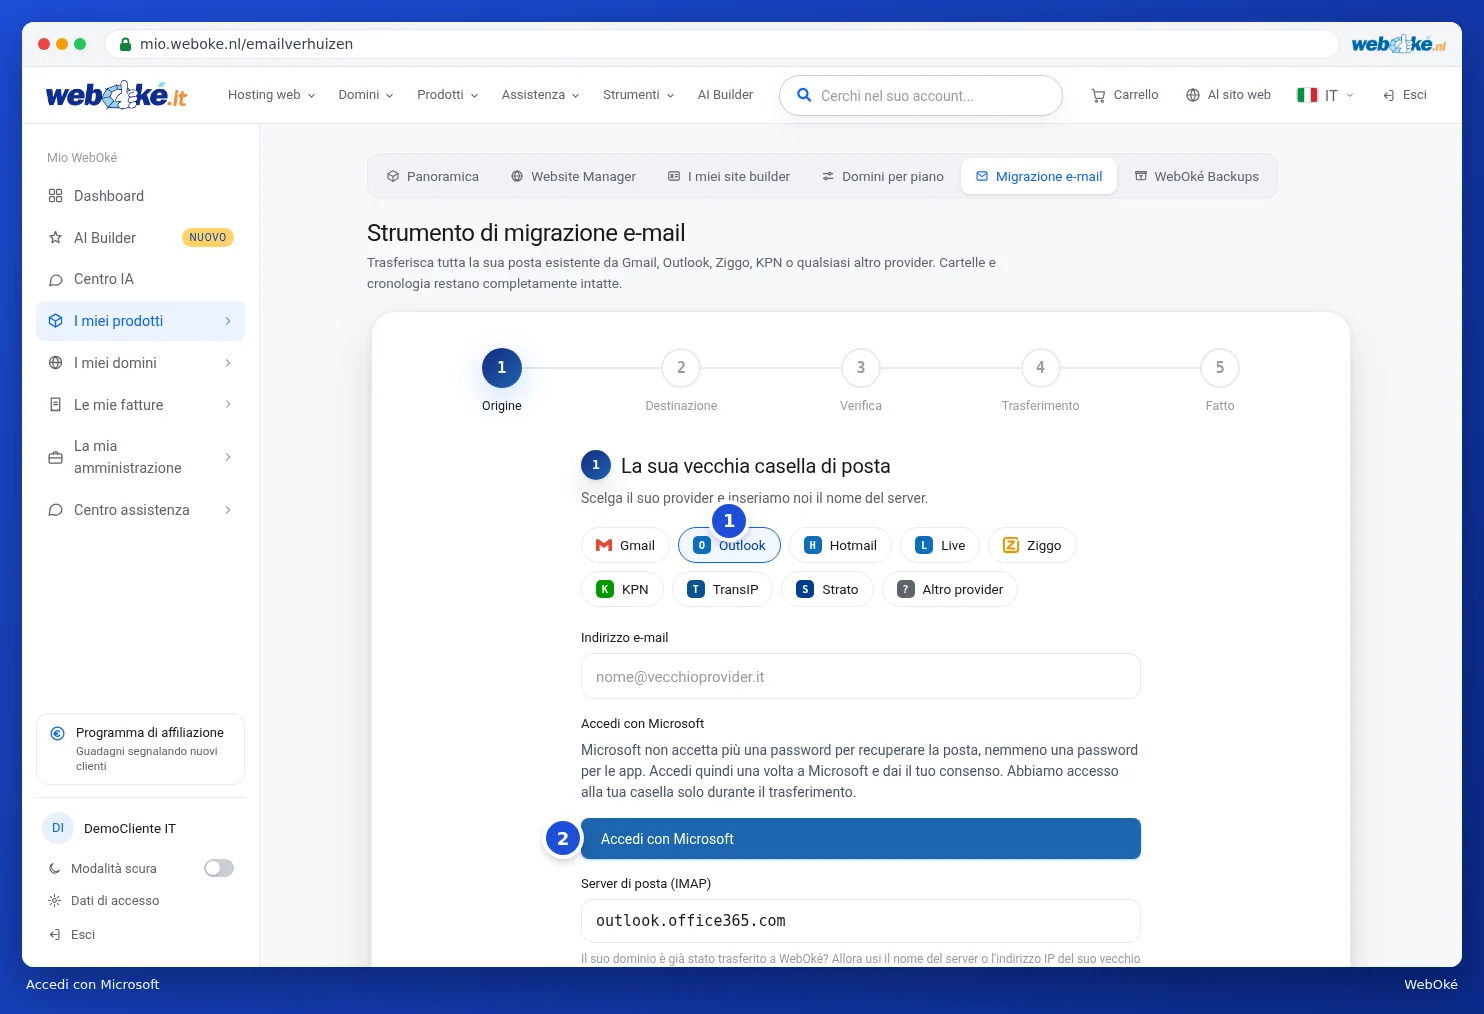This screenshot has width=1484, height=1014.
Task: Open I miei site builder tab
Action: coord(729,176)
